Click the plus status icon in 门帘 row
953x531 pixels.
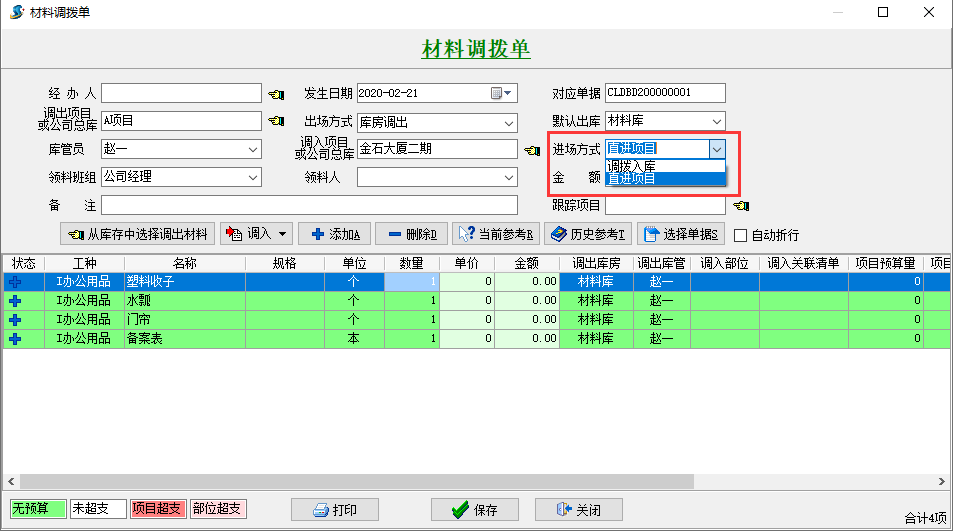pyautogui.click(x=15, y=320)
